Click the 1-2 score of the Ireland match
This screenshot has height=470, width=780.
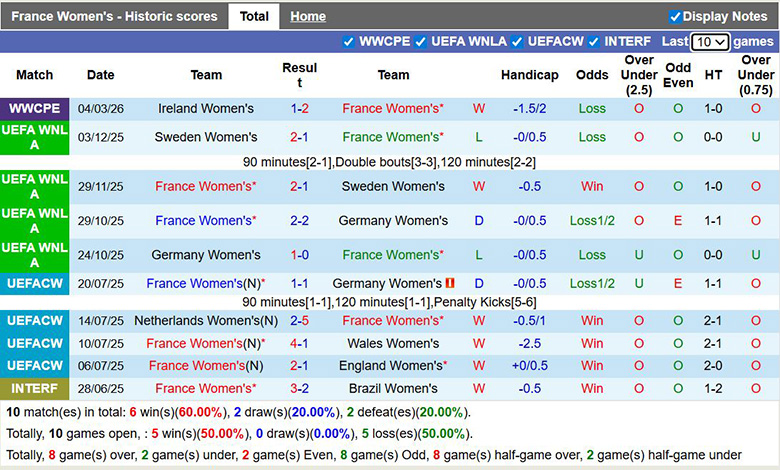299,108
